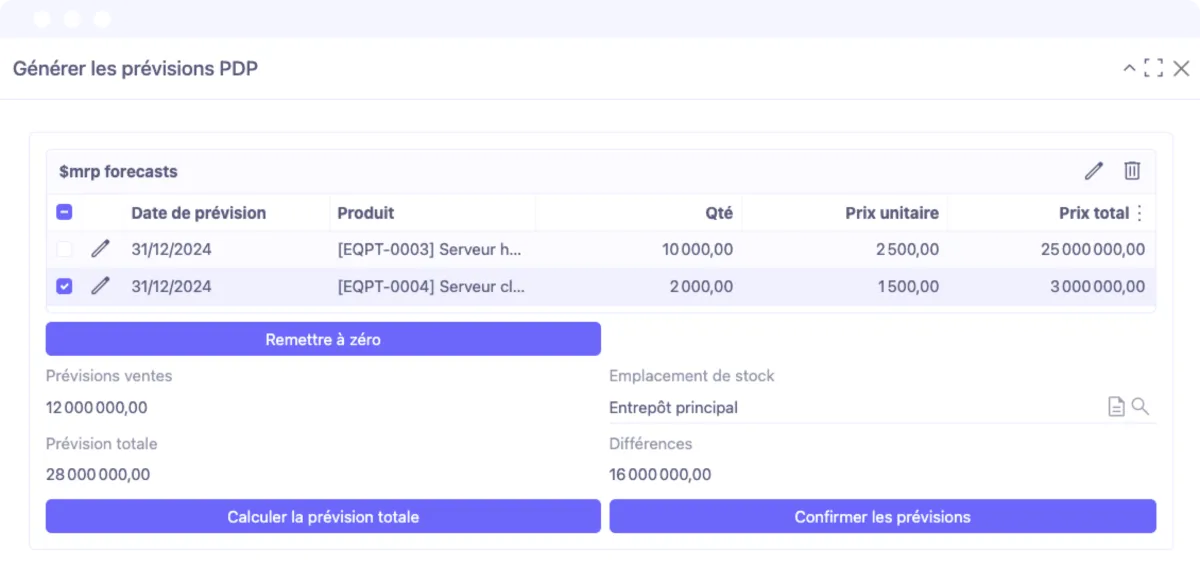
Task: Sort by the Qté column header
Action: click(718, 213)
